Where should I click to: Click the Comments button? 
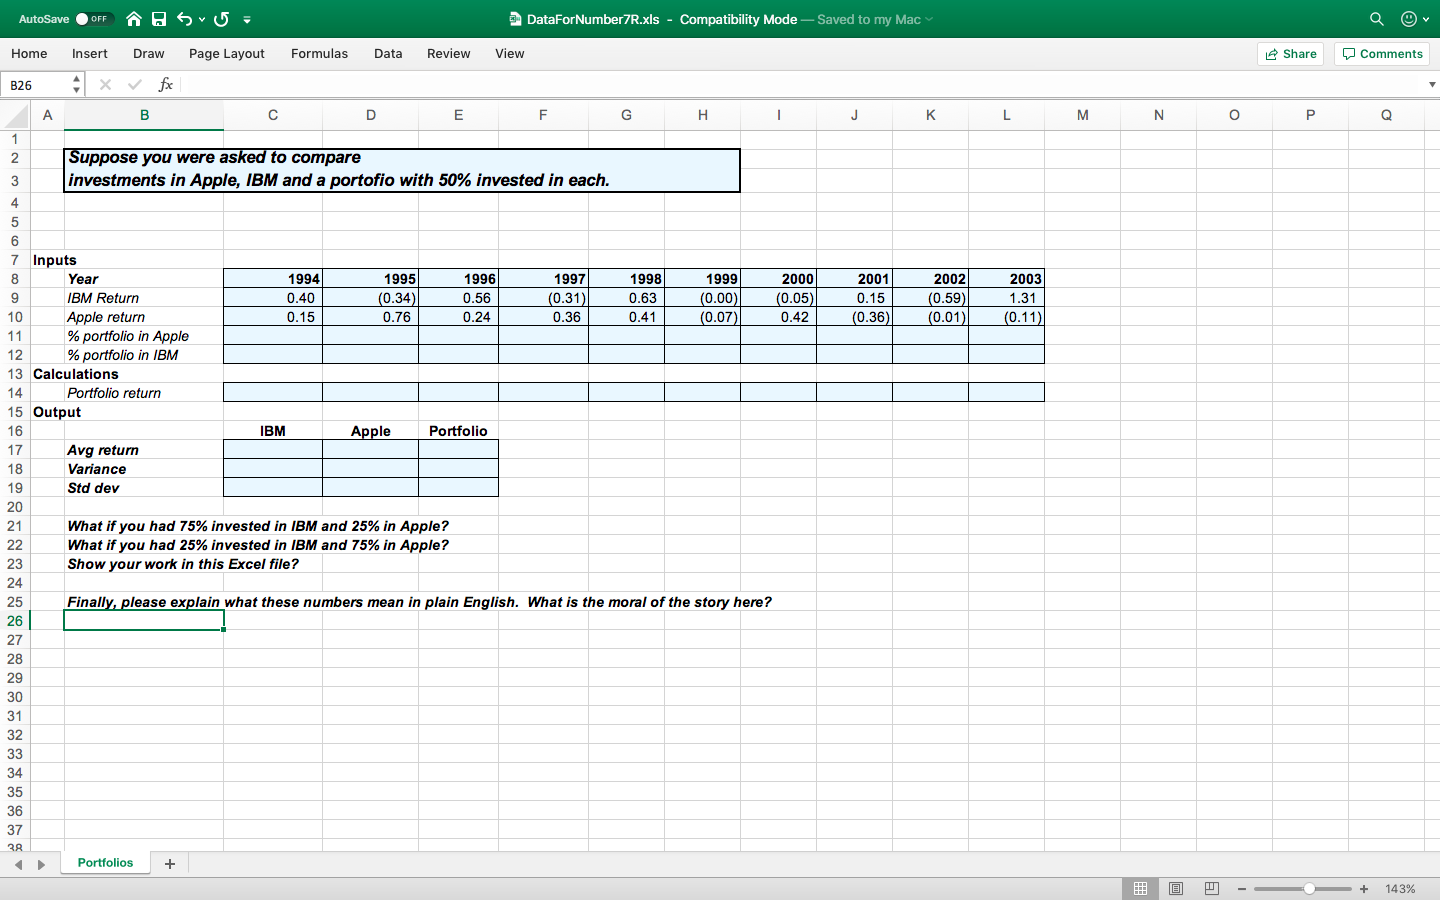pos(1382,54)
